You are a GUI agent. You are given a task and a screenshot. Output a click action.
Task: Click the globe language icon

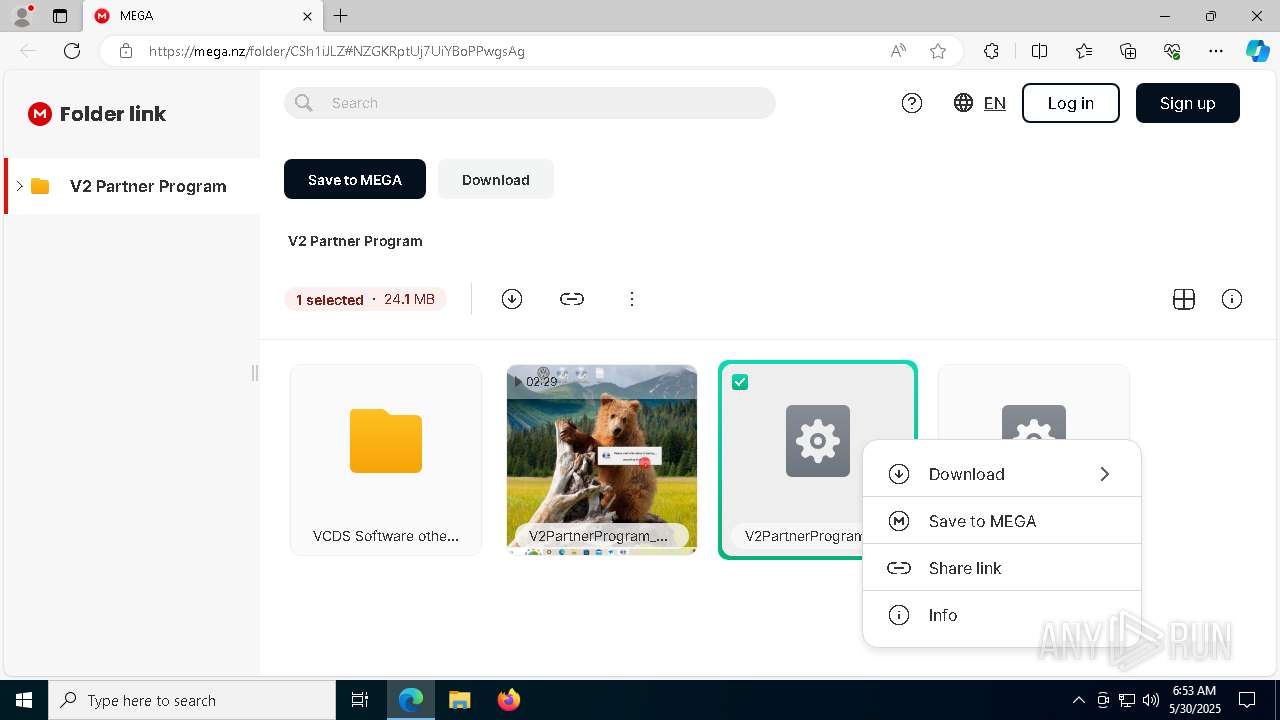tap(963, 103)
